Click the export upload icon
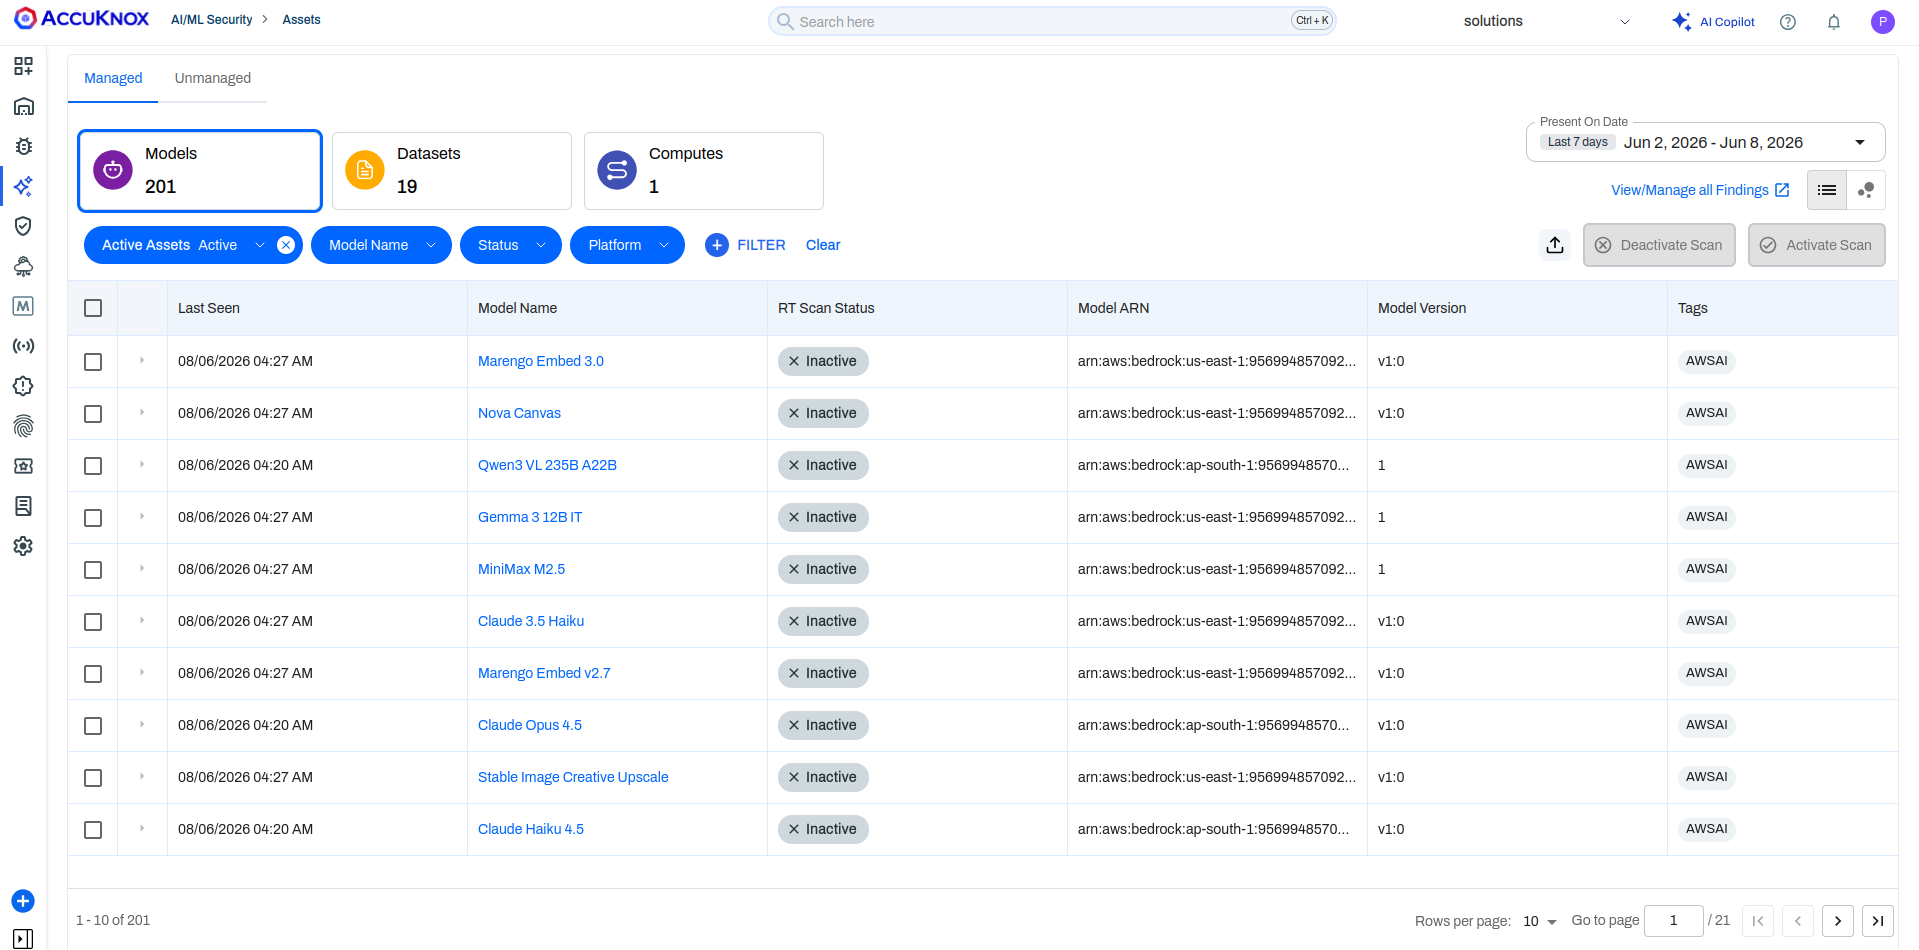The image size is (1919, 950). click(1555, 245)
